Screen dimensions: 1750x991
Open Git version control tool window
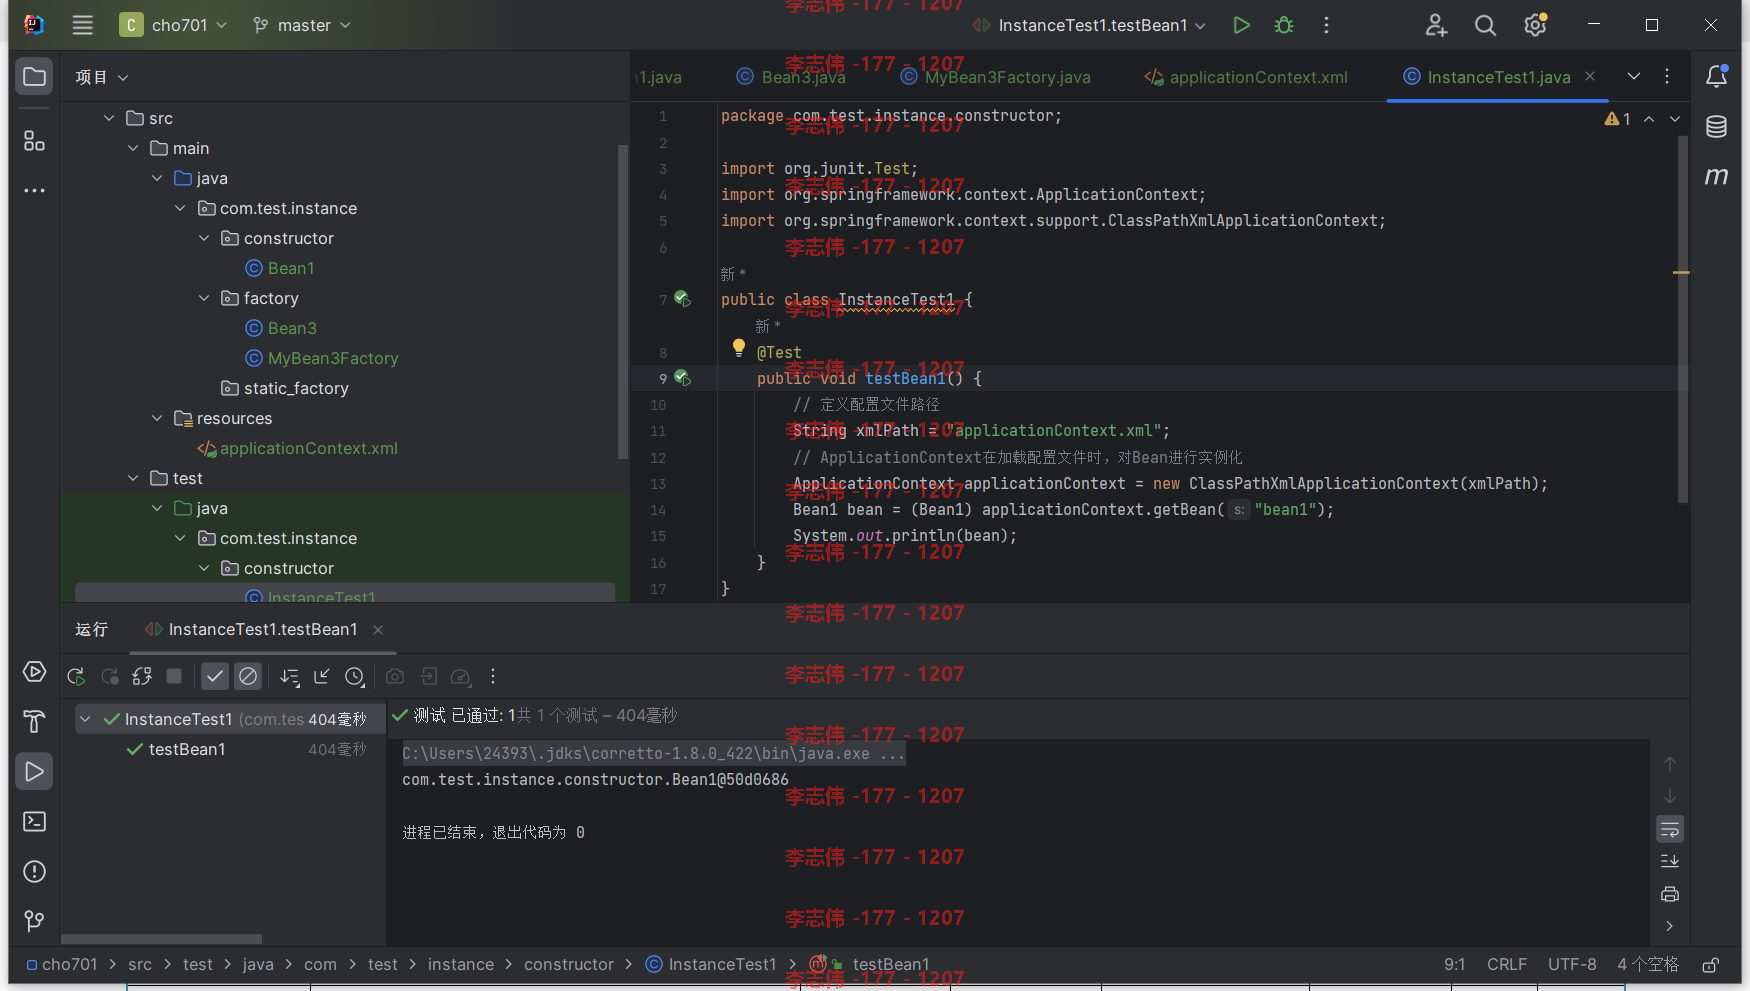pyautogui.click(x=34, y=921)
